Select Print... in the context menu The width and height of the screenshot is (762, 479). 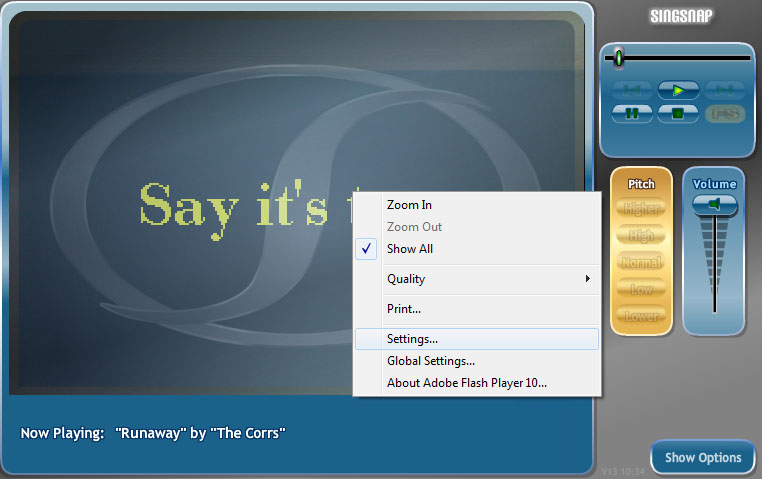477,309
